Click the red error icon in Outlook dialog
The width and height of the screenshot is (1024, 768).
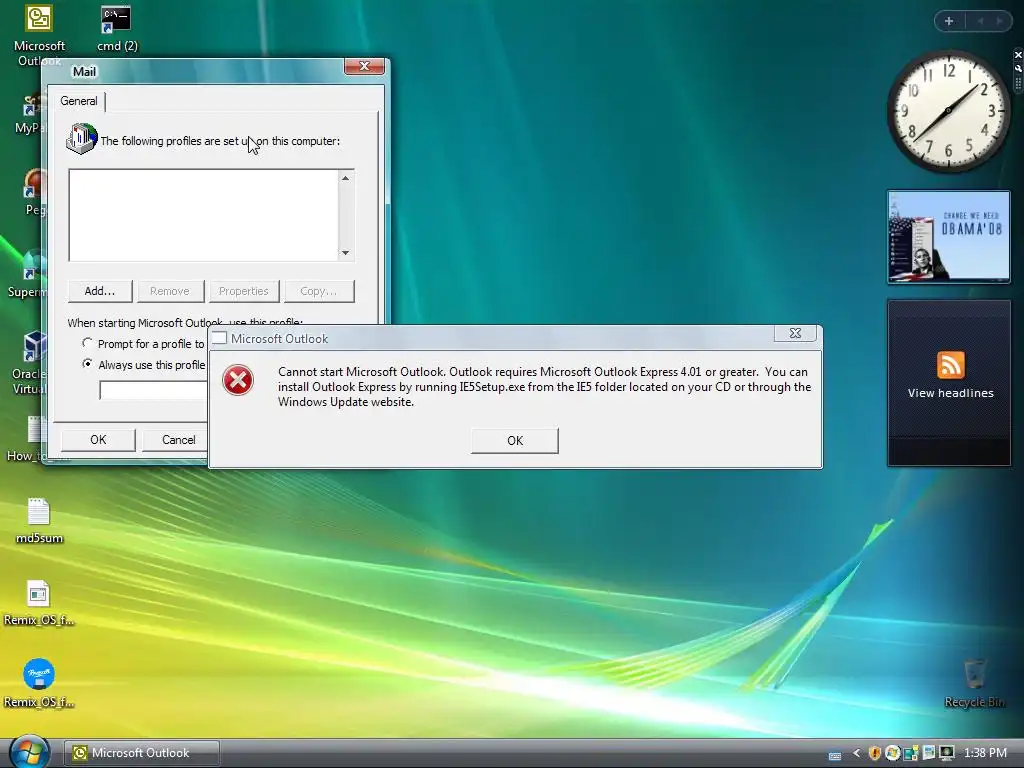click(x=238, y=380)
